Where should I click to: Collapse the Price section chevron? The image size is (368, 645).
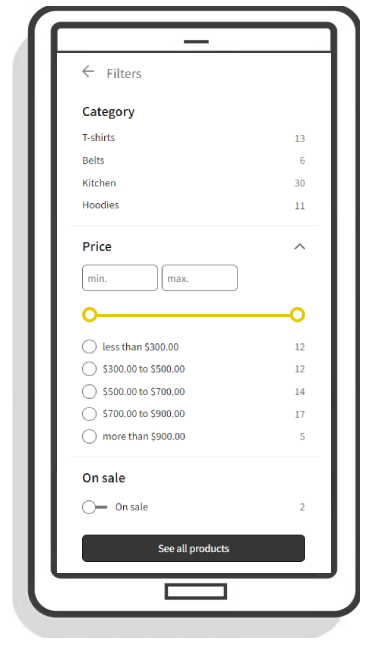click(299, 247)
